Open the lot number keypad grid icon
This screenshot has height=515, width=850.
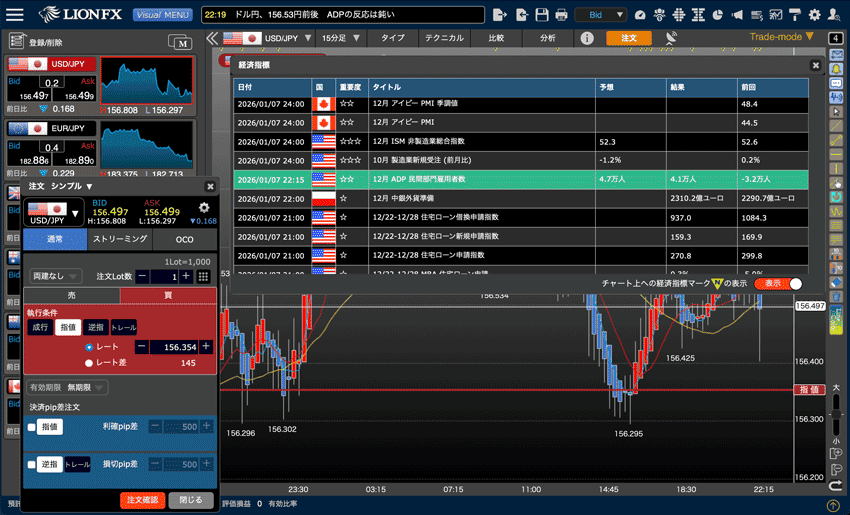[x=203, y=276]
